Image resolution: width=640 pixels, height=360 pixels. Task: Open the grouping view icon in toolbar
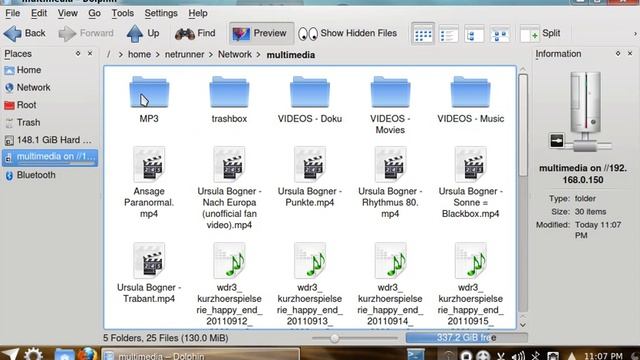(x=500, y=34)
